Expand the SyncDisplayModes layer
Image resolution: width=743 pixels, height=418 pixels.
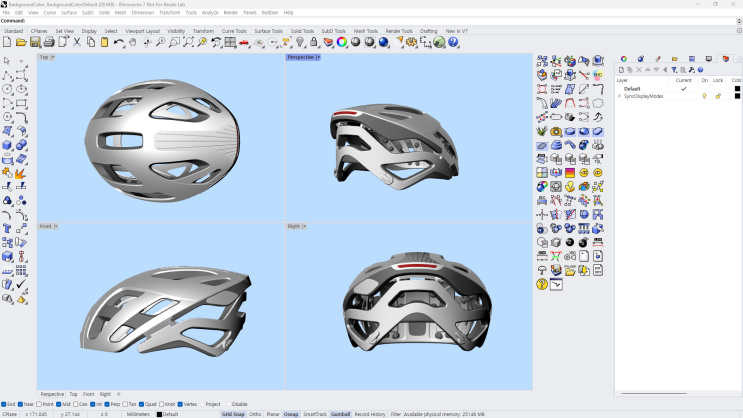click(619, 96)
